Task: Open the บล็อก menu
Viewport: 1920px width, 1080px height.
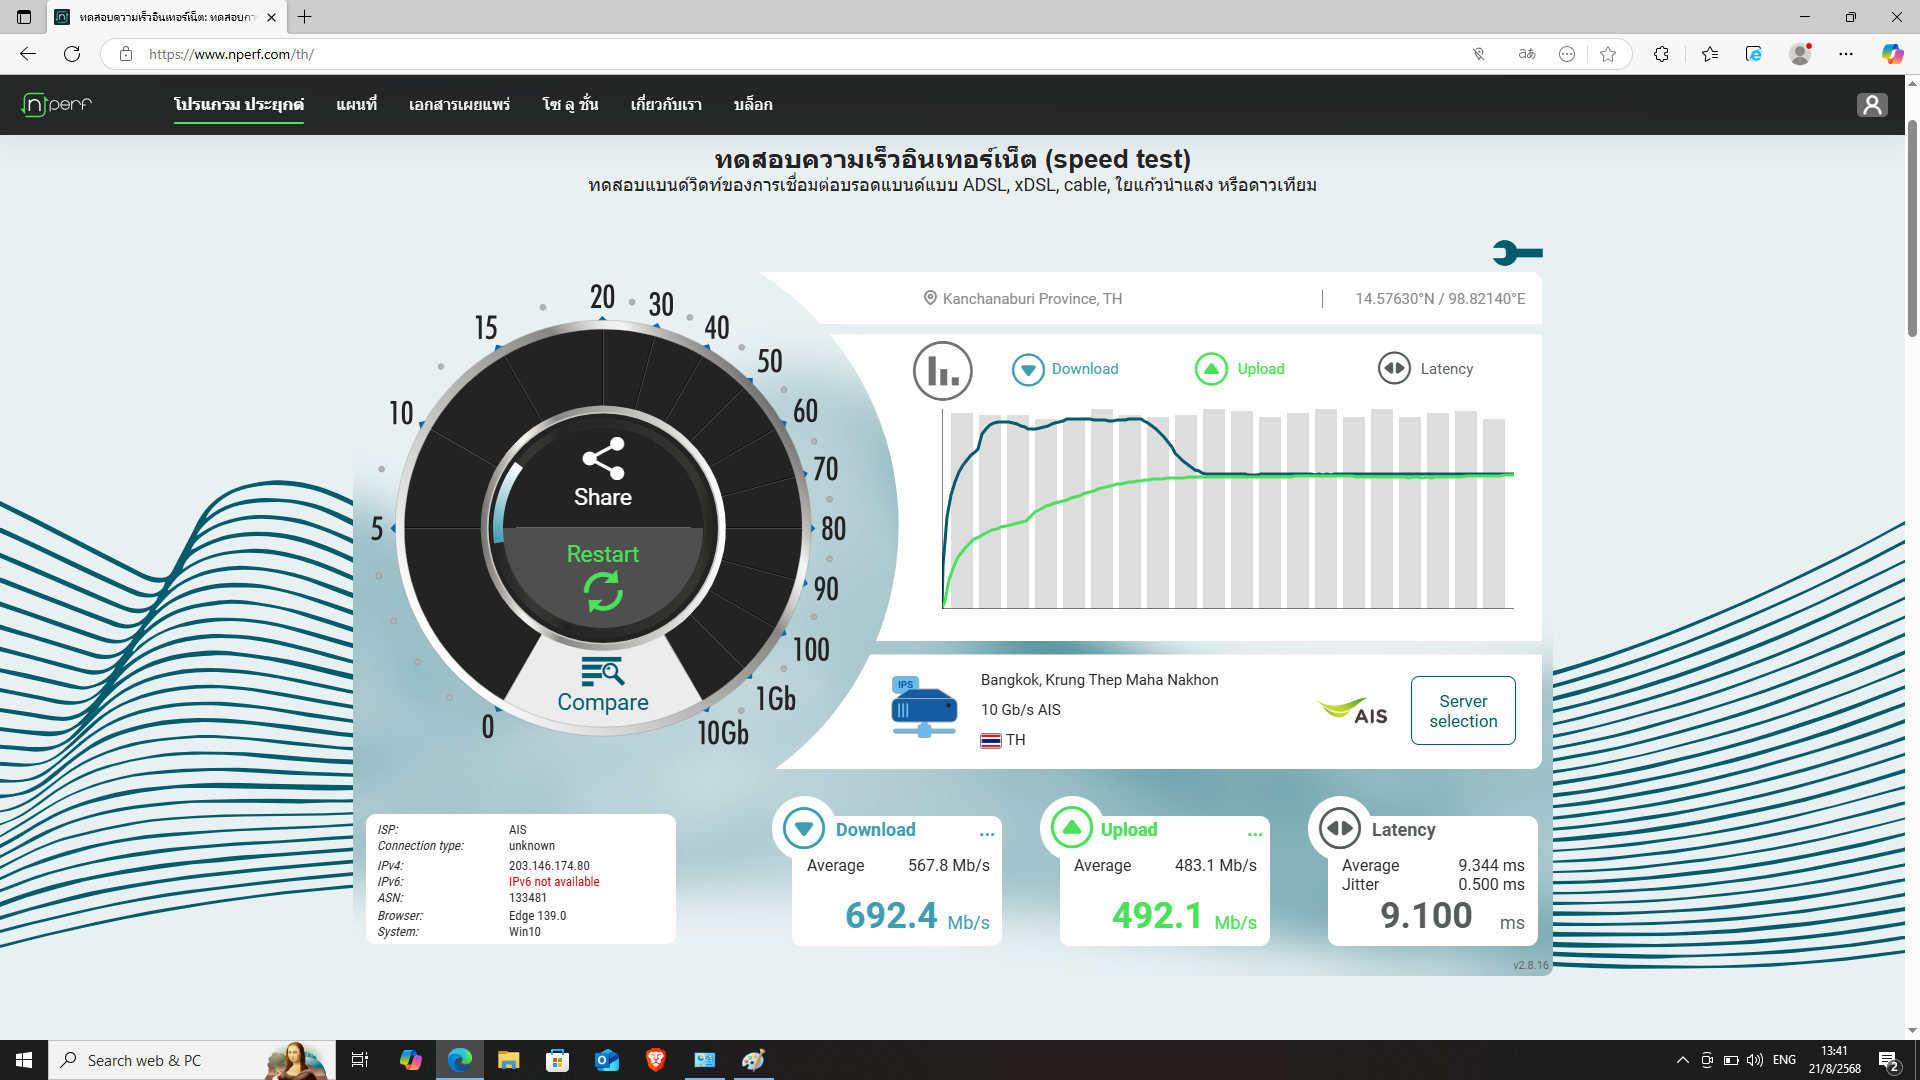Action: coord(753,105)
